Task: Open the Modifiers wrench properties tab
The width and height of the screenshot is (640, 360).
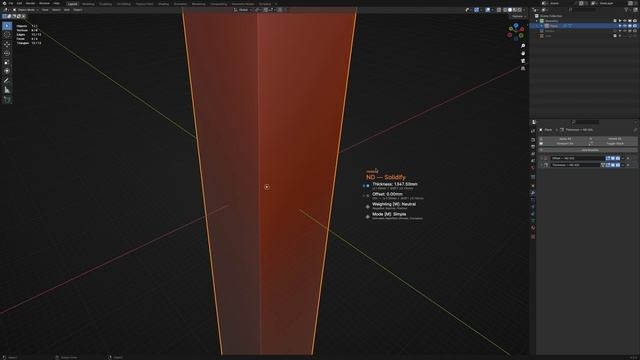Action: click(x=533, y=193)
